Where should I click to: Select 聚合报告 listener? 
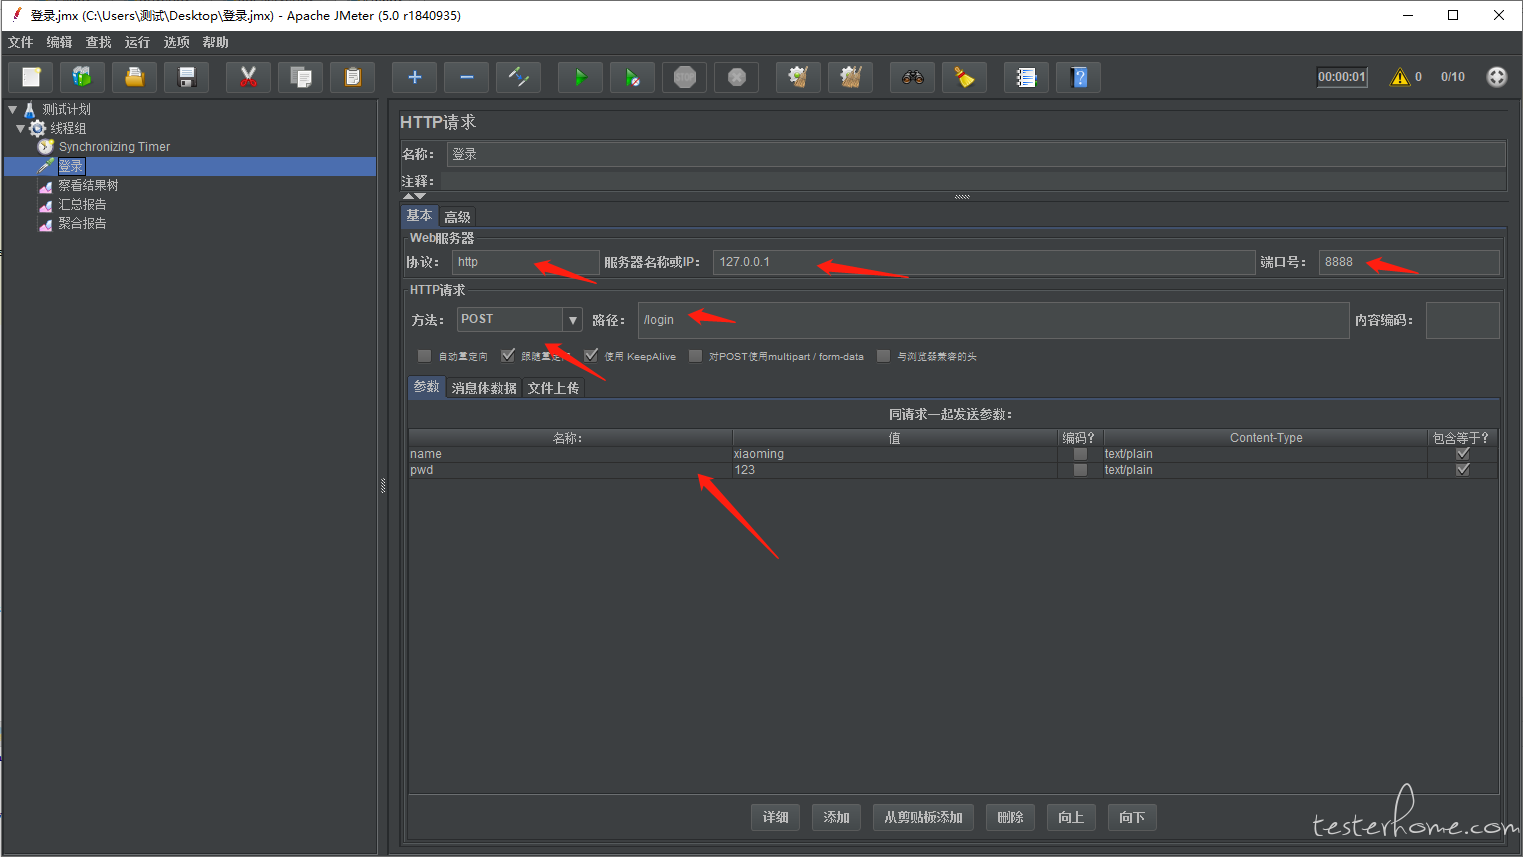pos(82,223)
